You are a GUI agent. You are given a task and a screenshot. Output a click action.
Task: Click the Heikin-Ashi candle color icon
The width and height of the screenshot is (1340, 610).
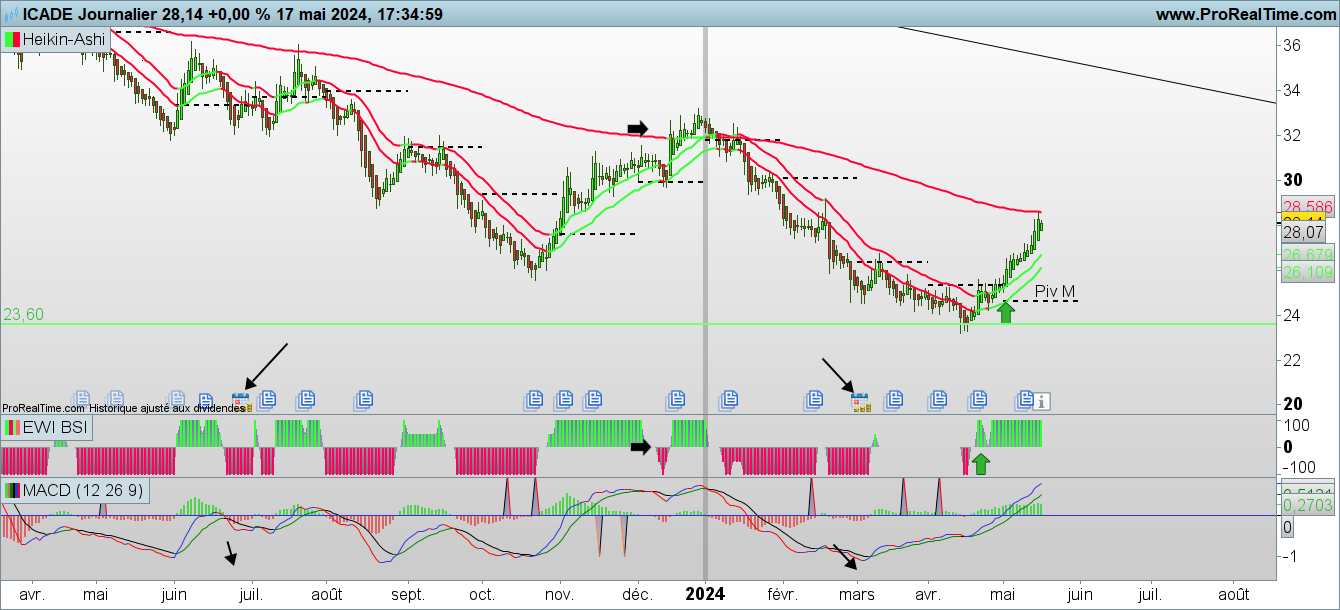click(12, 40)
